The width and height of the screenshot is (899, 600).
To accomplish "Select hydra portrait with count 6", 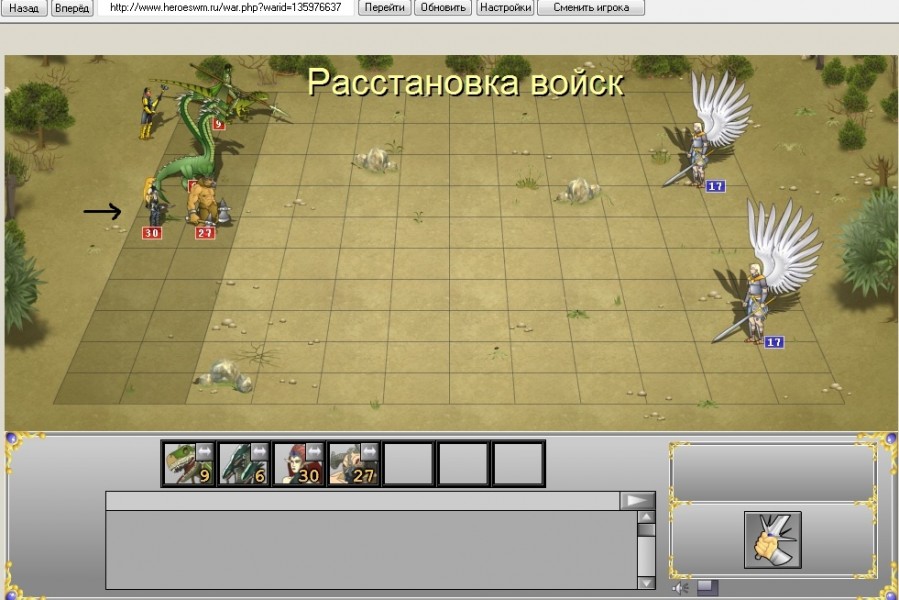I will pyautogui.click(x=243, y=463).
